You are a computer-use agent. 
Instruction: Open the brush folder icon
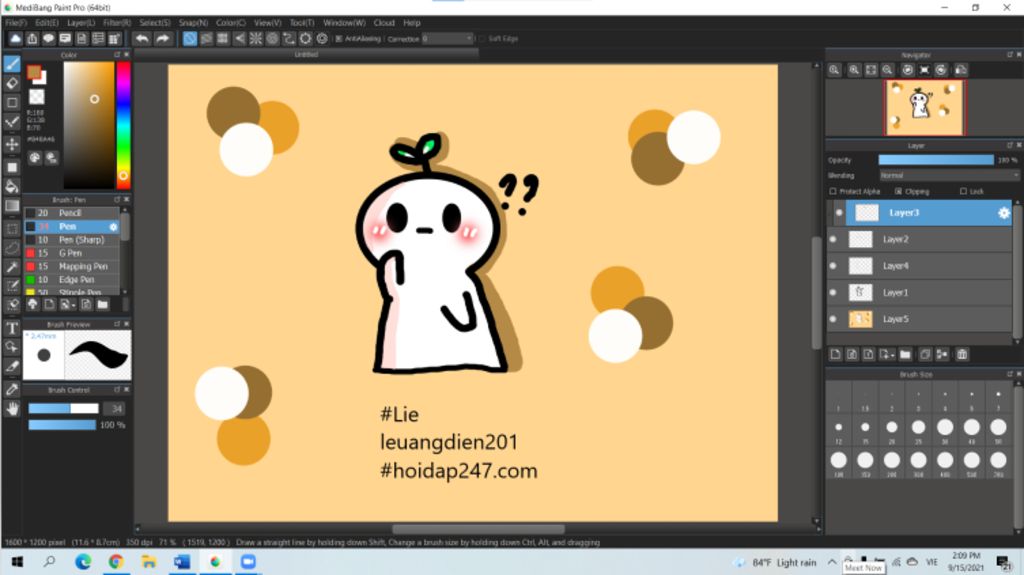103,304
